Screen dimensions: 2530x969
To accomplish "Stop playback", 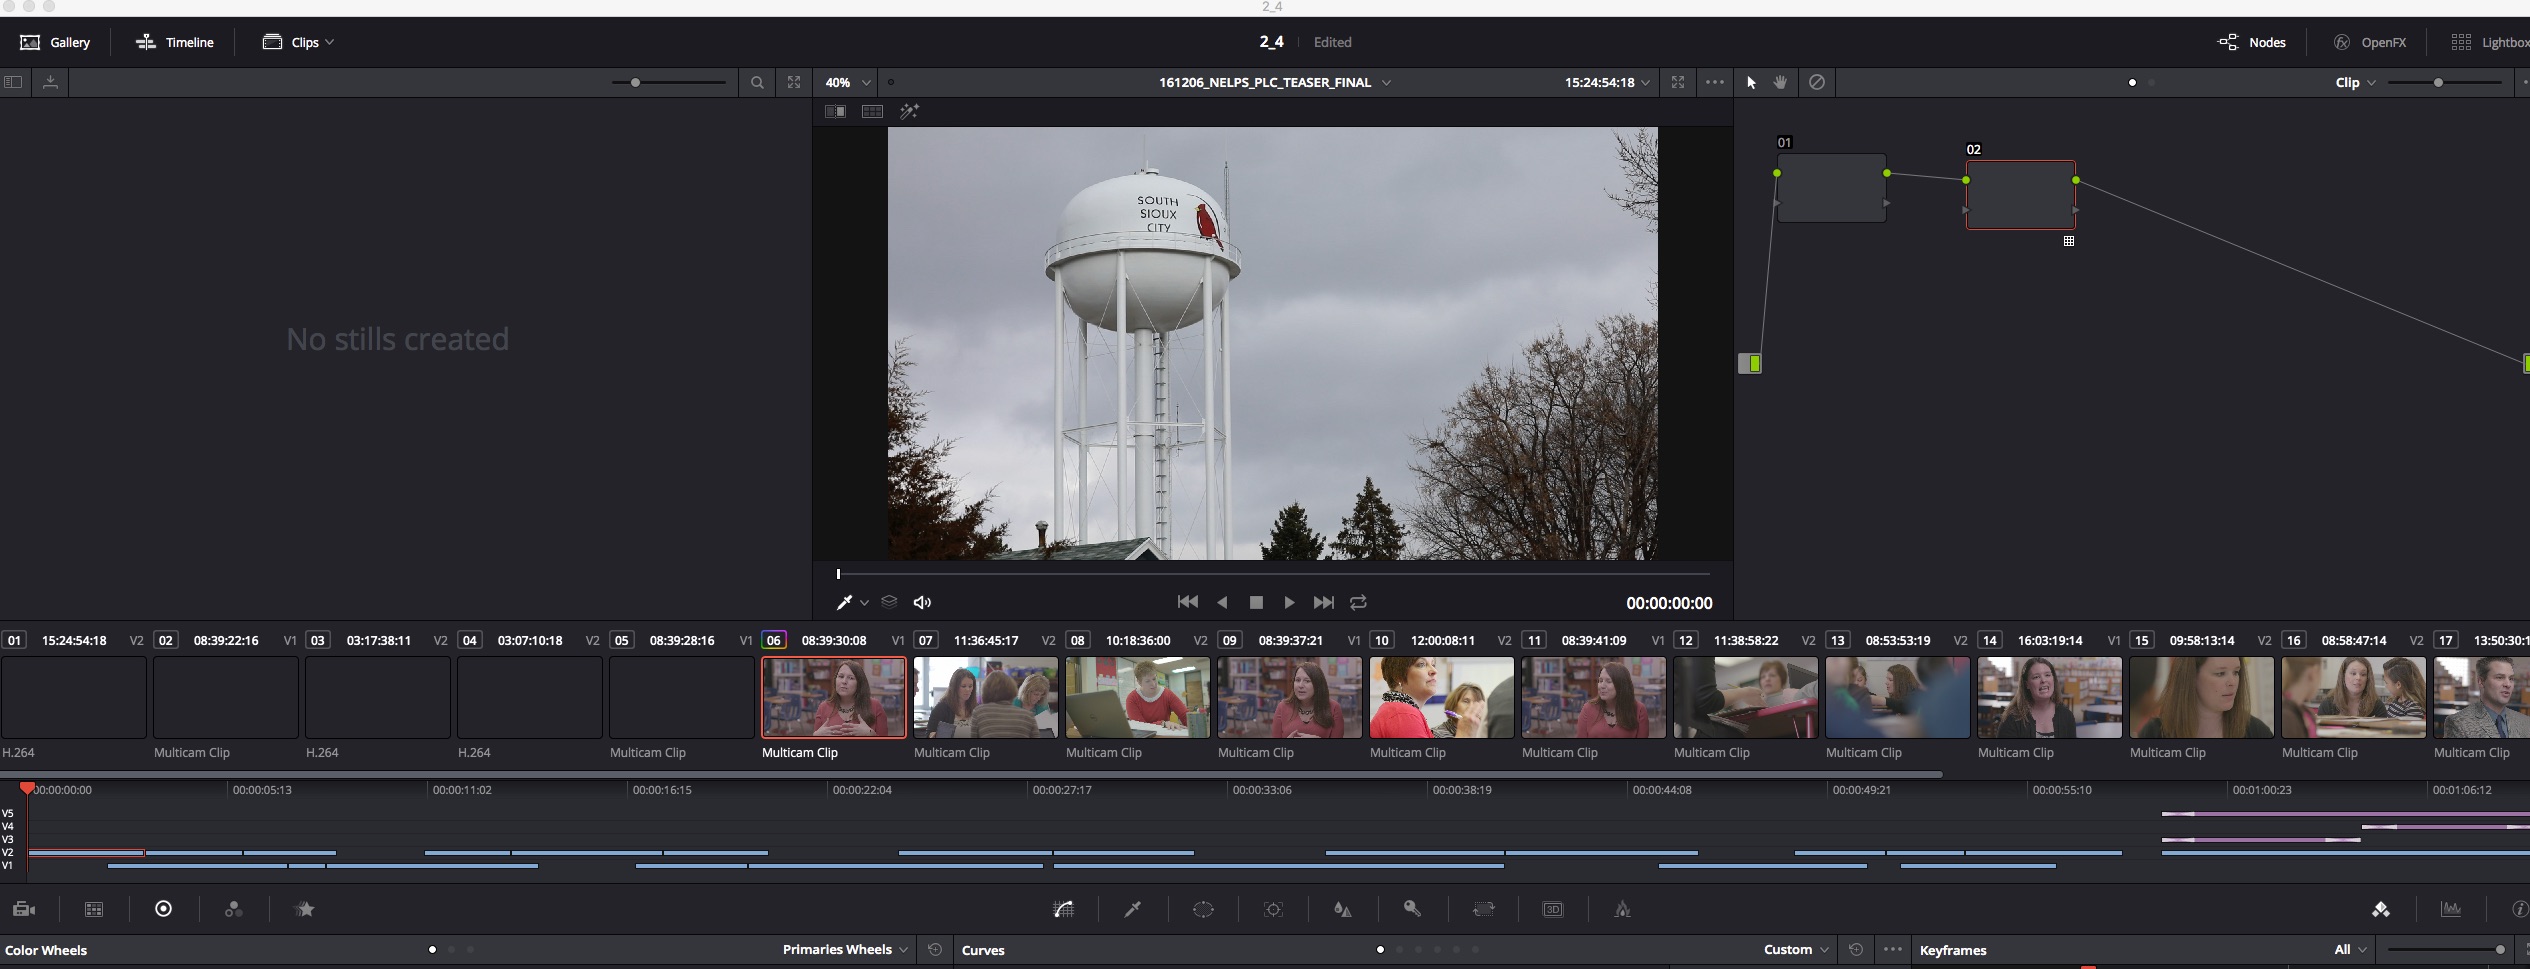I will (1256, 602).
